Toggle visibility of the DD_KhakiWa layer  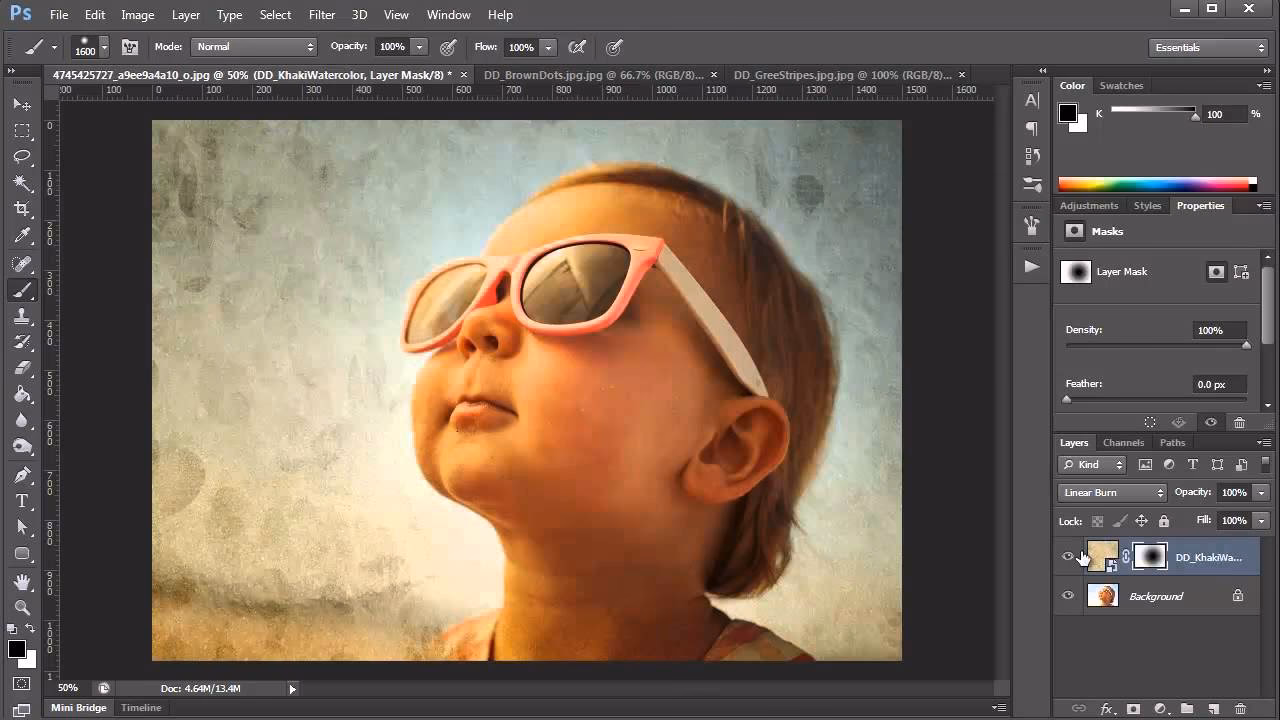pyautogui.click(x=1068, y=556)
